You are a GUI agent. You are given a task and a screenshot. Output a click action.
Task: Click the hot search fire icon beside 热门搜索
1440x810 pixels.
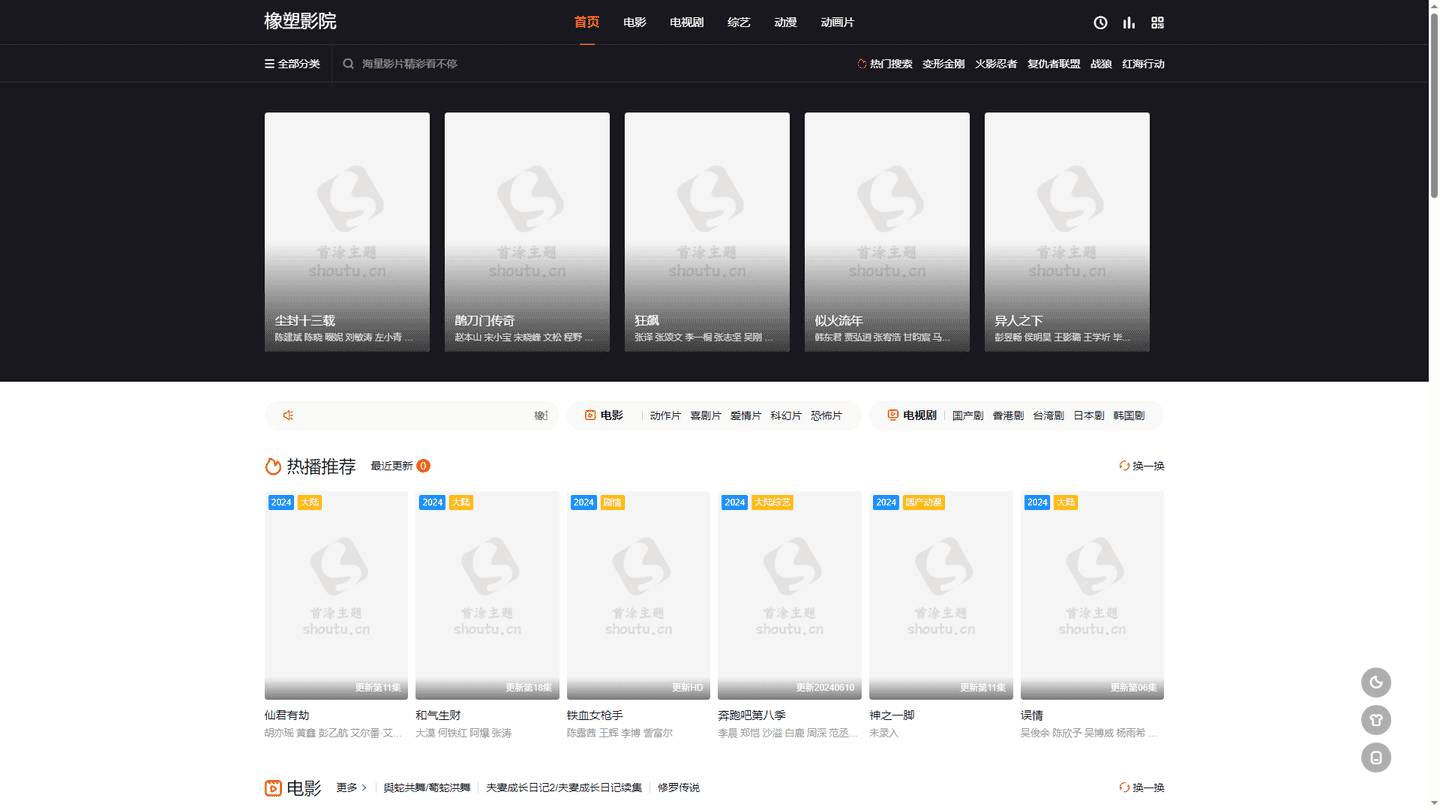click(x=862, y=63)
